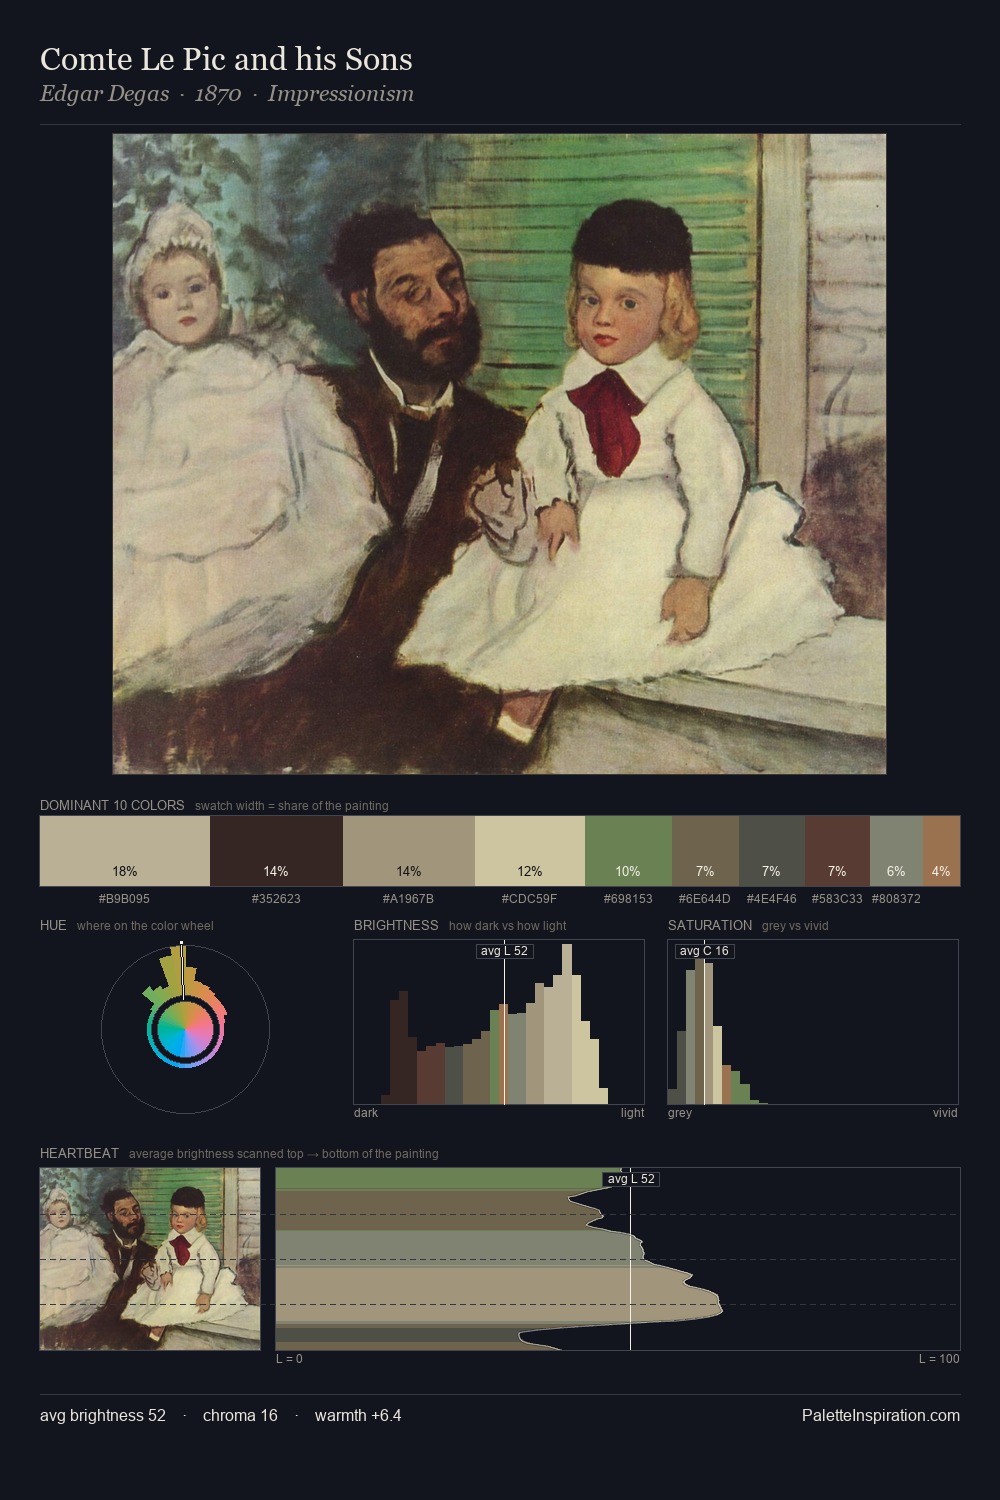Click the heartbeat brightness profile chart
Screen dimensions: 1000x1500
pos(618,1259)
